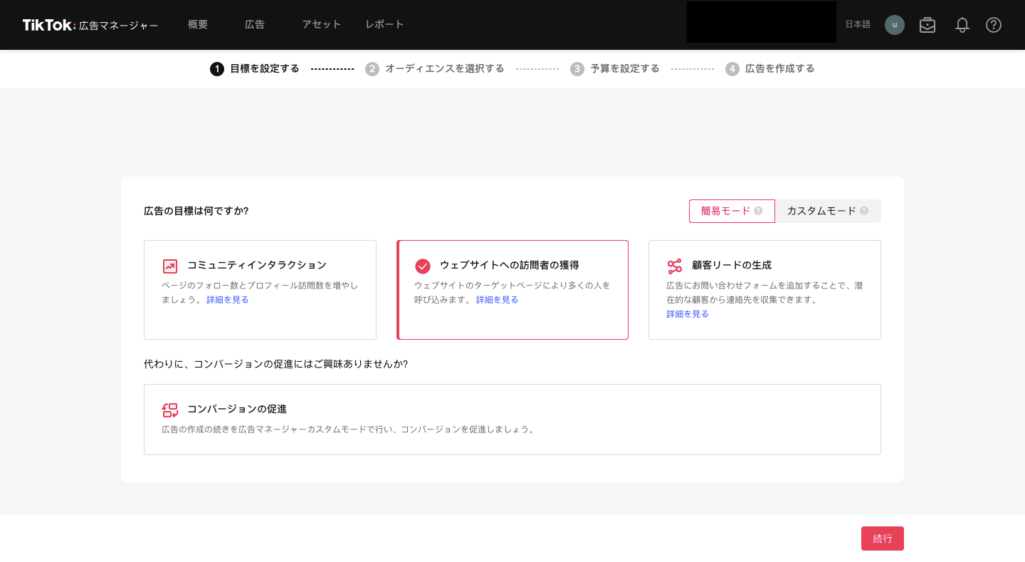Open 詳細を見る in 顧客リードの生成 card
The height and width of the screenshot is (562, 1025).
tap(687, 314)
